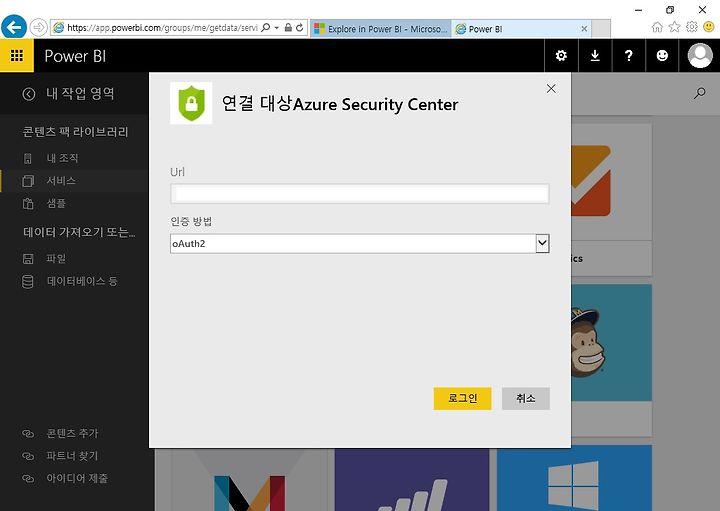
Task: Click the link icon beside 파트너 찾기
Action: [x=28, y=456]
